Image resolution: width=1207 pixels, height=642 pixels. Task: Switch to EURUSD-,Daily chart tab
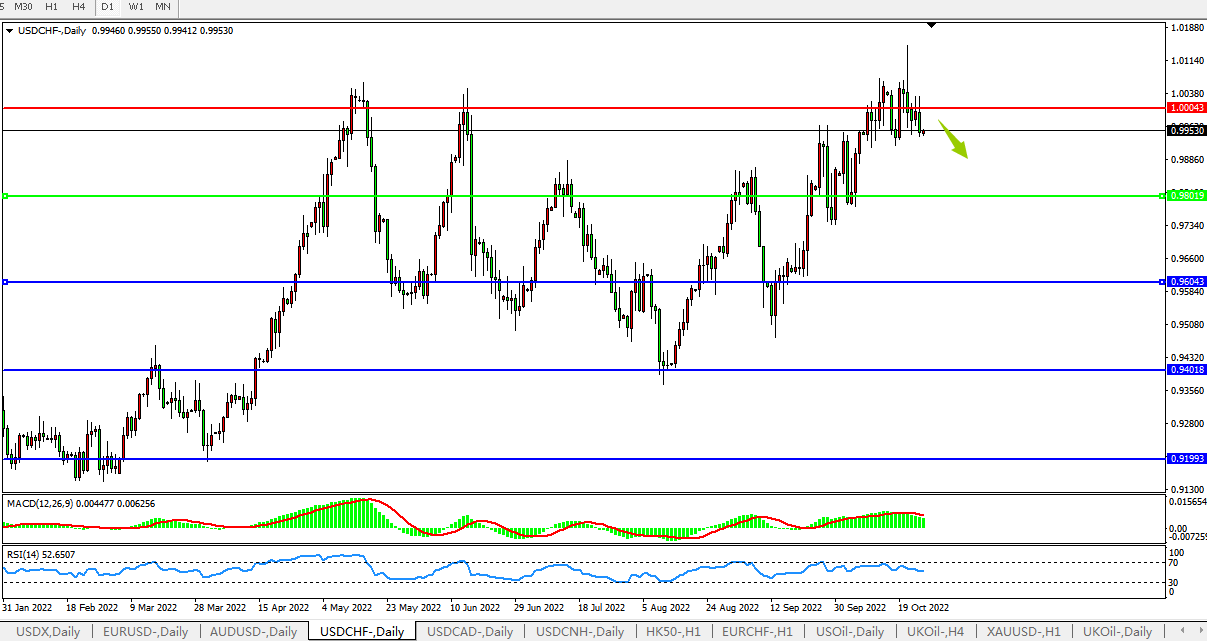click(145, 632)
